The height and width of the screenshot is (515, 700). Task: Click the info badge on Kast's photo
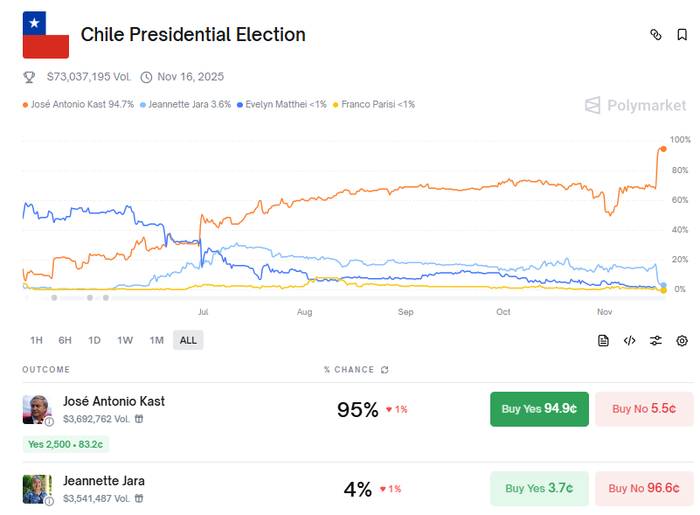(49, 421)
